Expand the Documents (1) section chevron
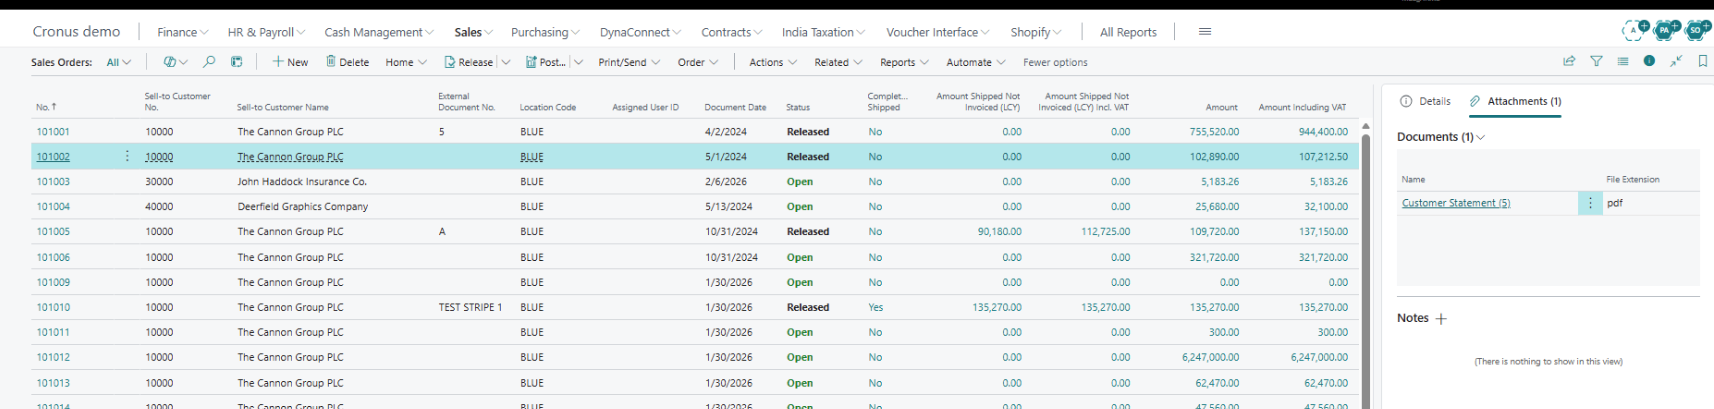This screenshot has height=409, width=1714. (x=1481, y=137)
